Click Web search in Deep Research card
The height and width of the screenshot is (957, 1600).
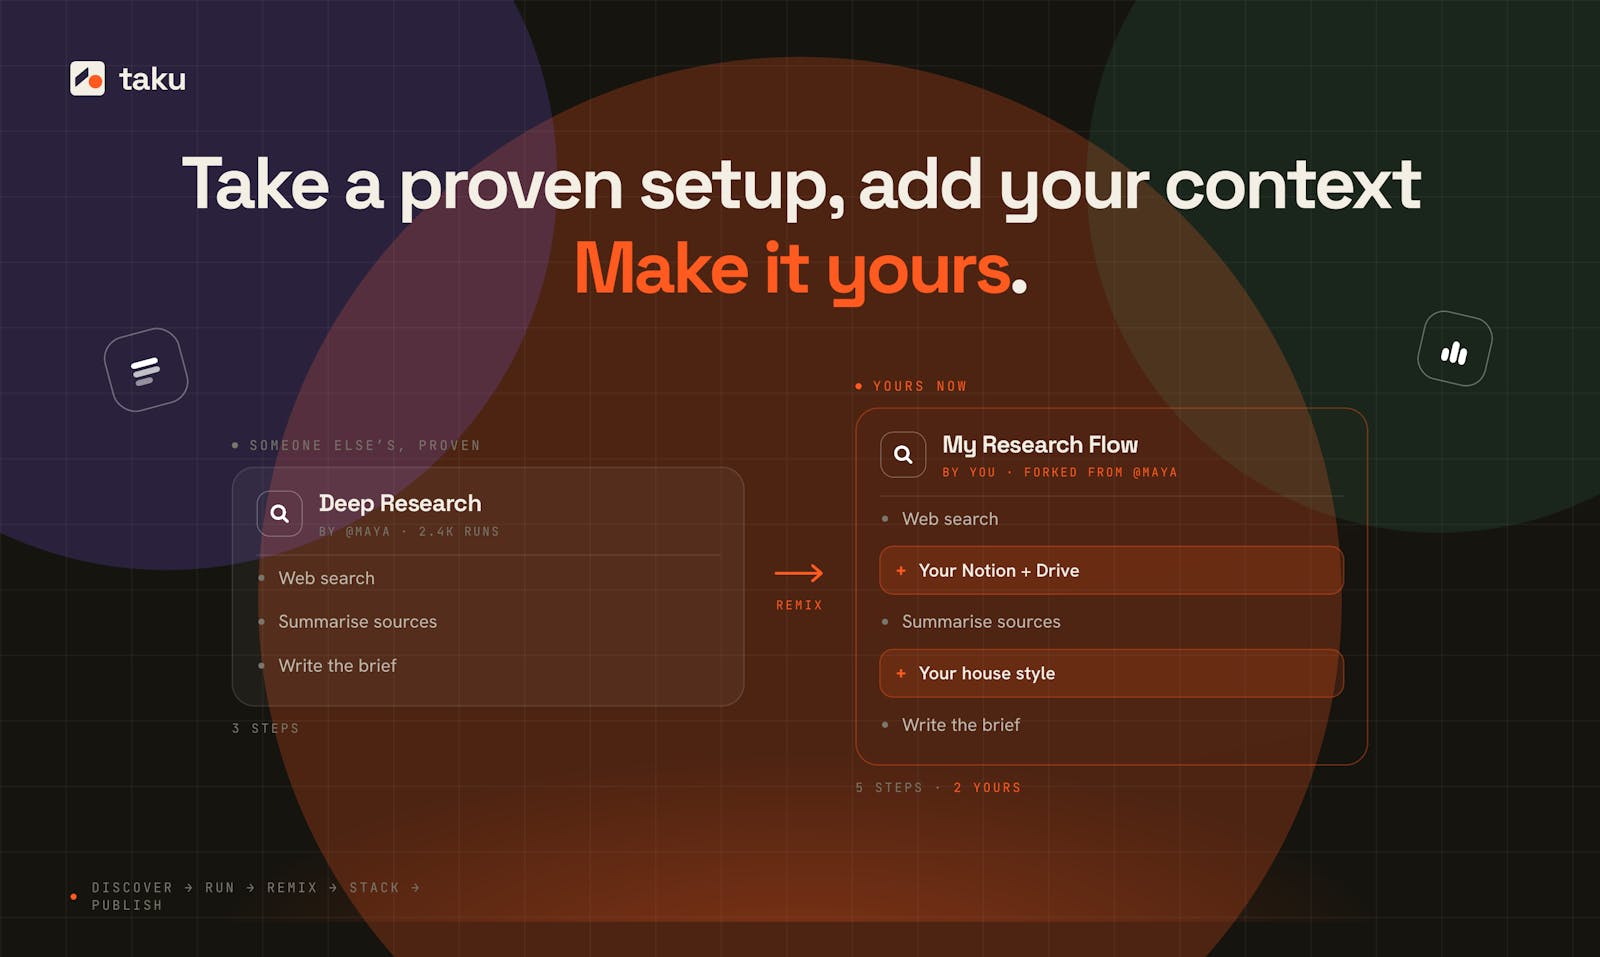pos(327,578)
